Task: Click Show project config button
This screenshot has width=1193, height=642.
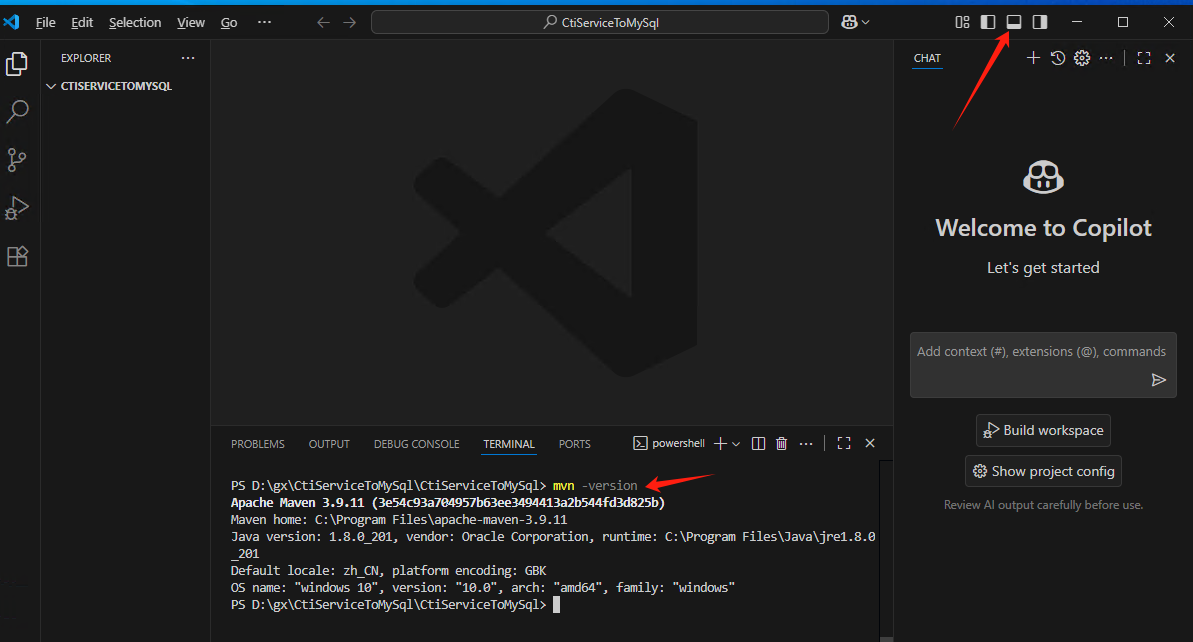Action: click(x=1043, y=472)
